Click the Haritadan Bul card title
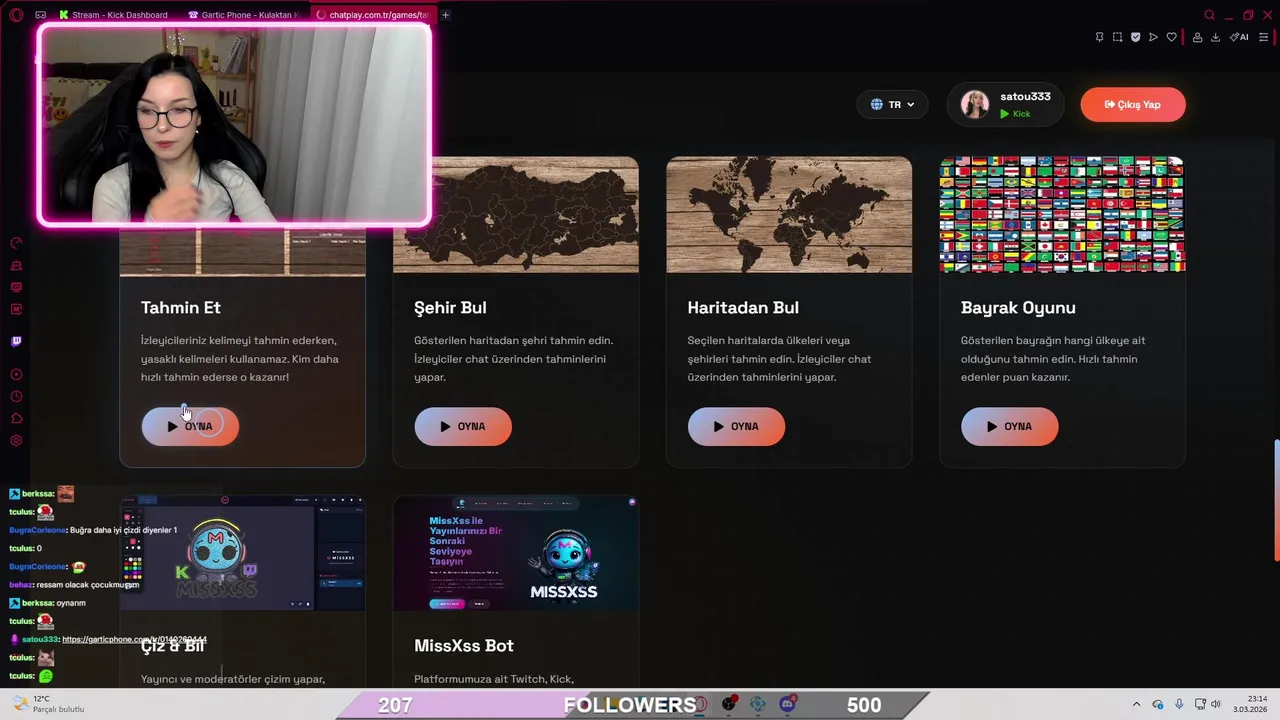 point(743,307)
